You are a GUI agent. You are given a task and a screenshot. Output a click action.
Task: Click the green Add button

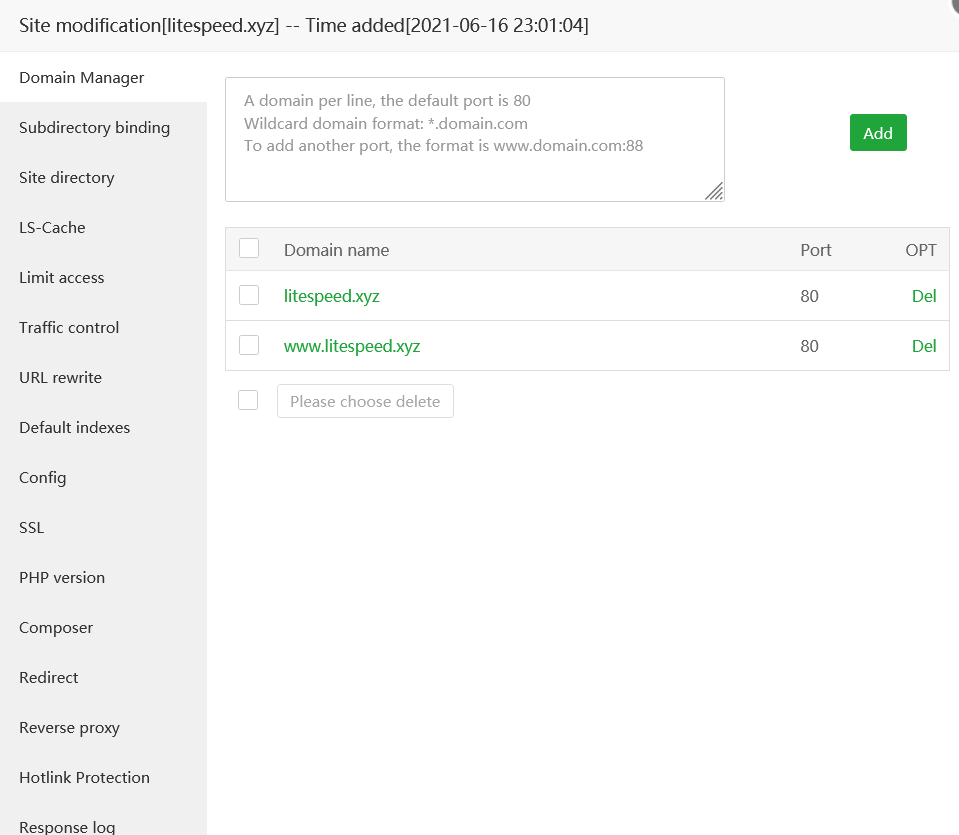878,133
